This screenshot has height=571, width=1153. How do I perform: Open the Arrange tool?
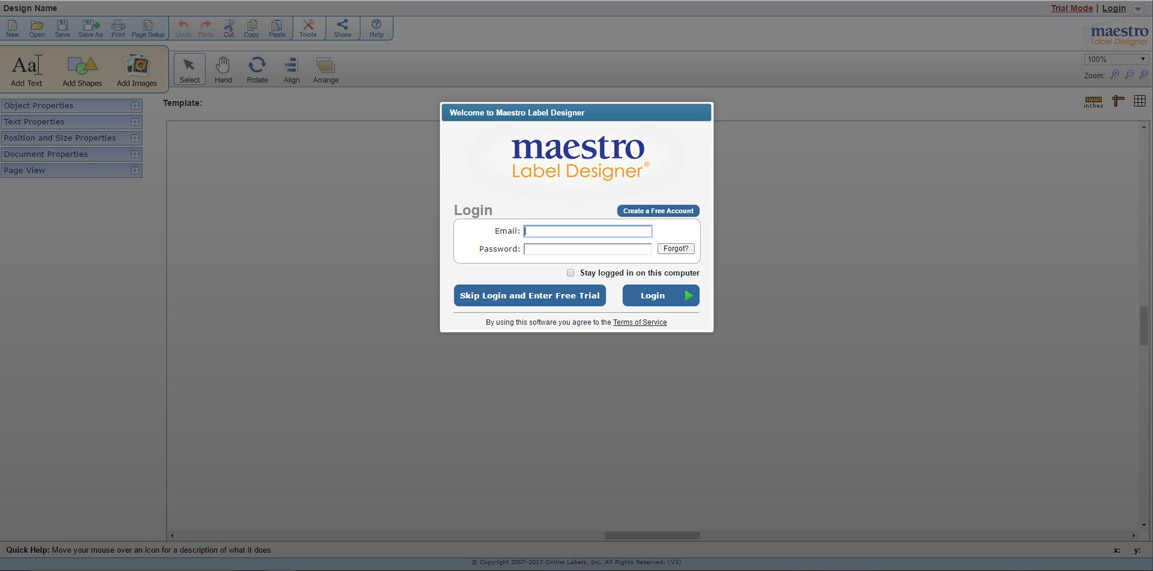(326, 70)
